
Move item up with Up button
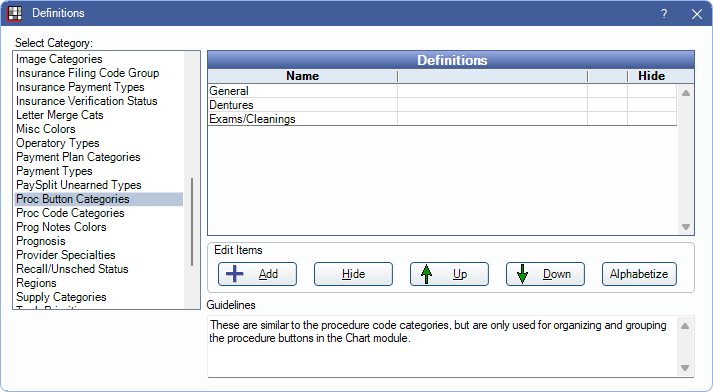pyautogui.click(x=449, y=274)
